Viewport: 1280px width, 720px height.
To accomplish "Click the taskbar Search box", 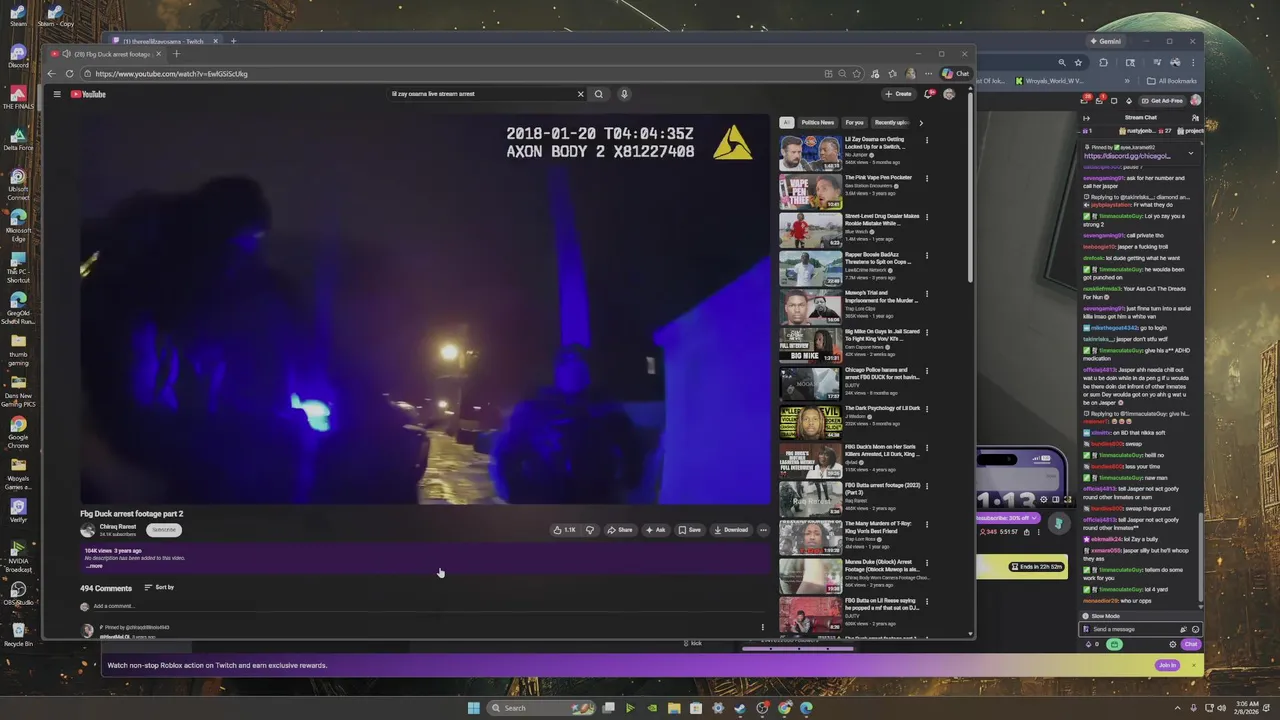I will (542, 708).
